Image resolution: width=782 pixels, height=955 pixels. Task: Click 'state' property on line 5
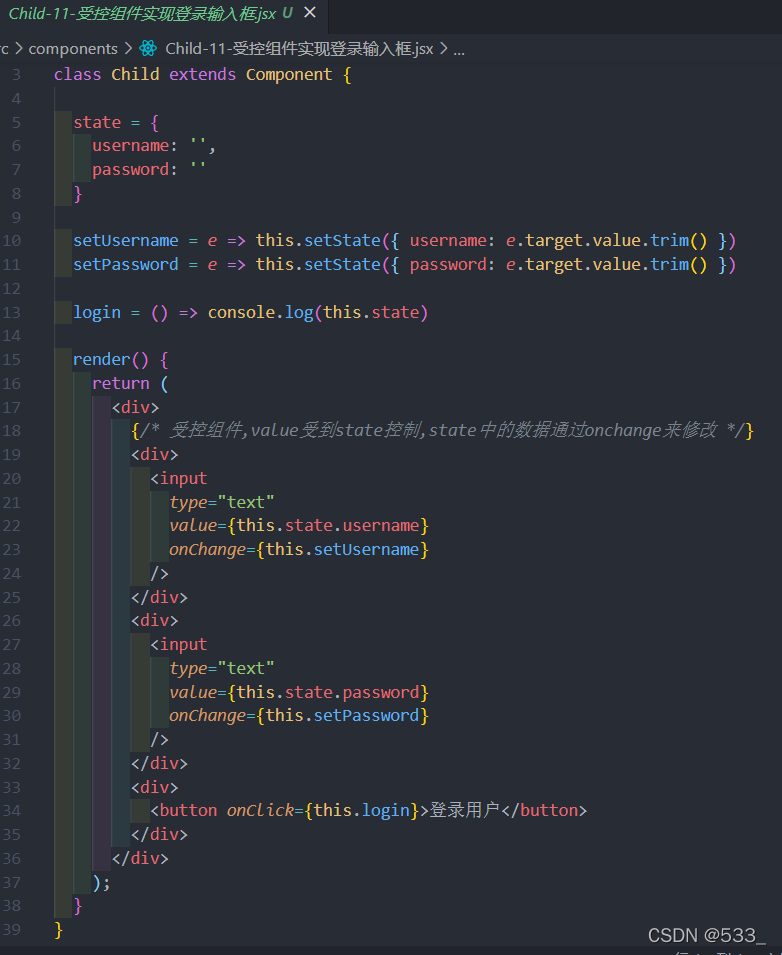click(x=97, y=122)
